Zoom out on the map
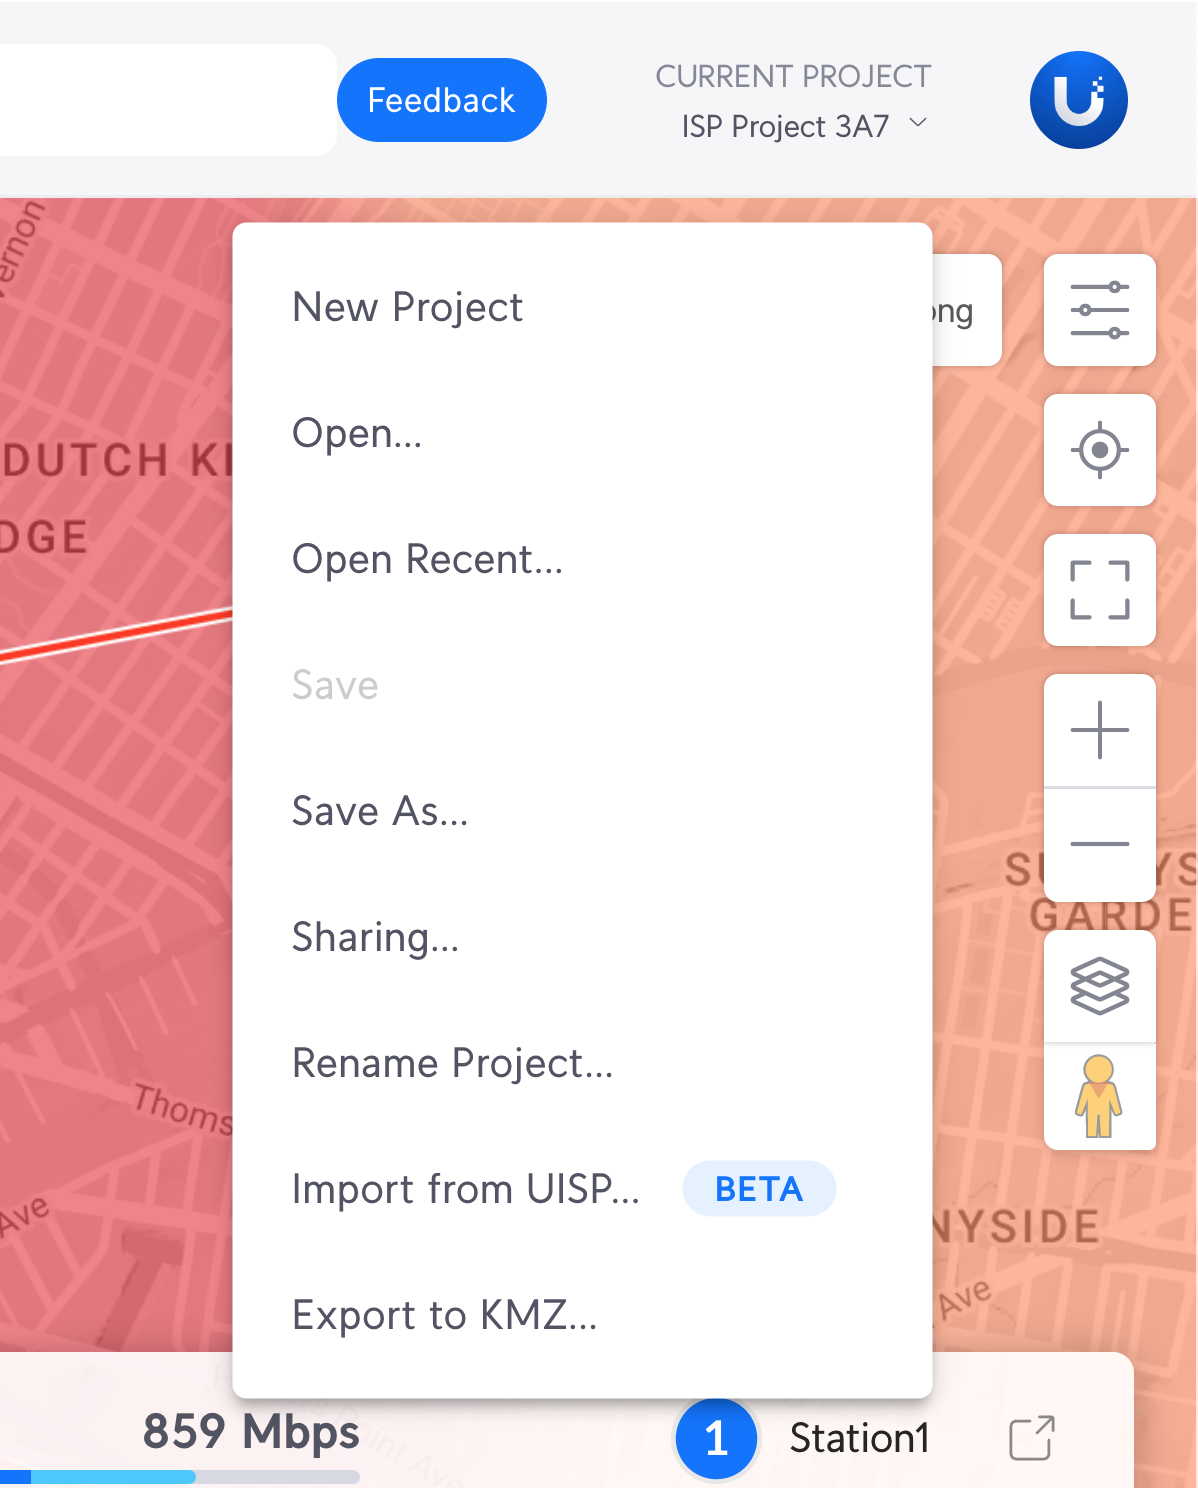 pos(1099,845)
